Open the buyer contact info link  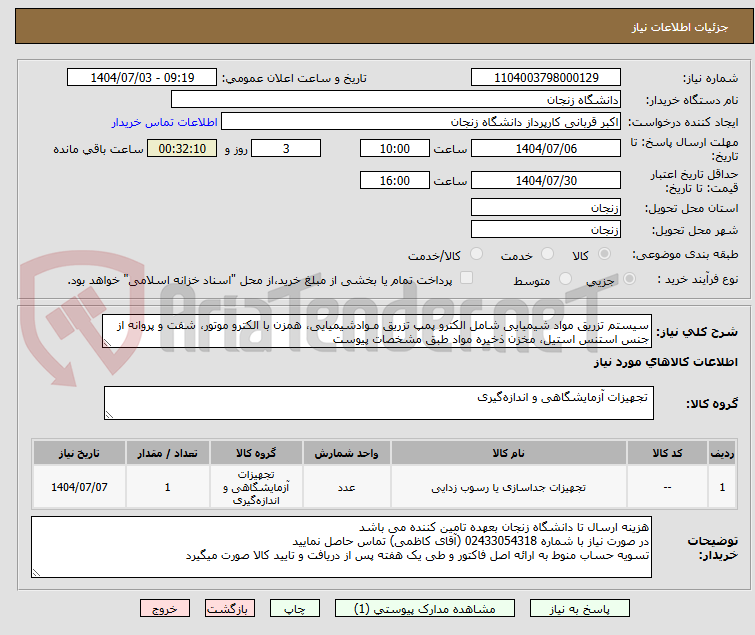coord(165,122)
